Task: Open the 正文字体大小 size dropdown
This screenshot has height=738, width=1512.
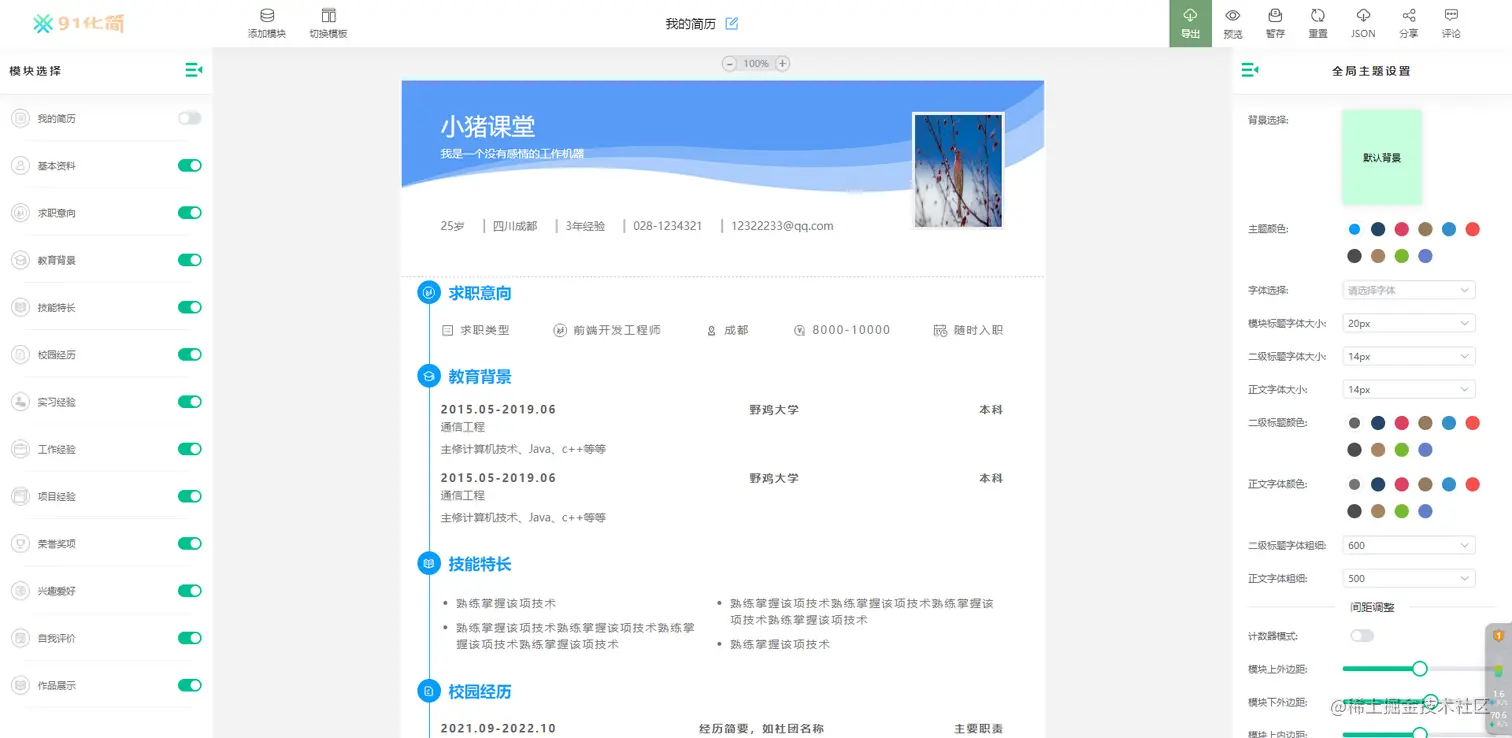Action: (1409, 389)
